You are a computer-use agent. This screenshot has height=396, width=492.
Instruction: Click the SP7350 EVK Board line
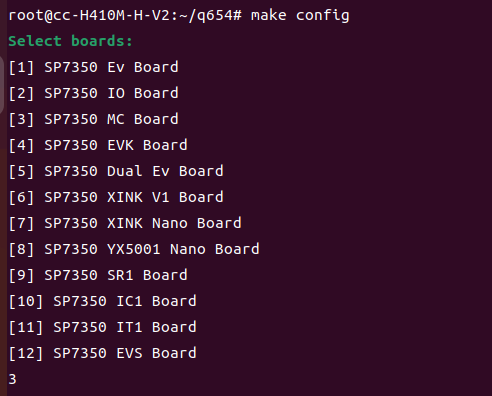coord(98,145)
